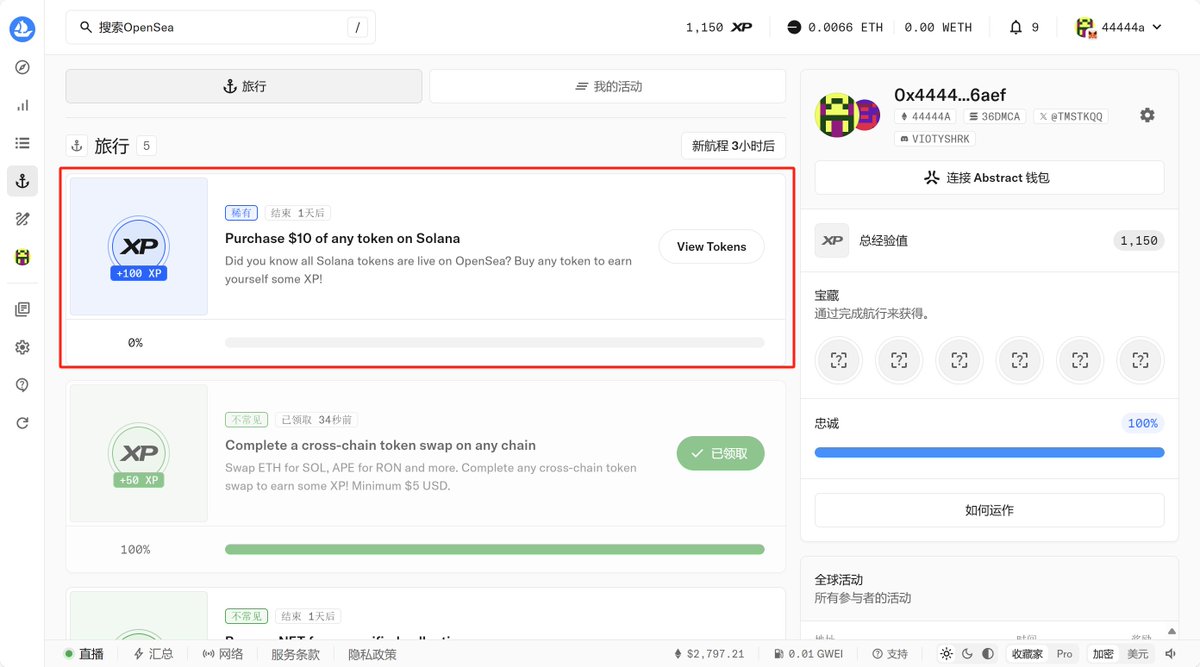
Task: Open the OpenSea home logo
Action: click(22, 28)
